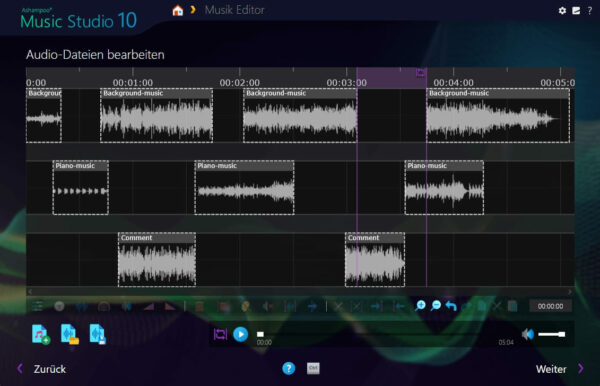Open the mixer sliders icon in editing toolbar
Screen dimensions: 600x386
pos(38,306)
